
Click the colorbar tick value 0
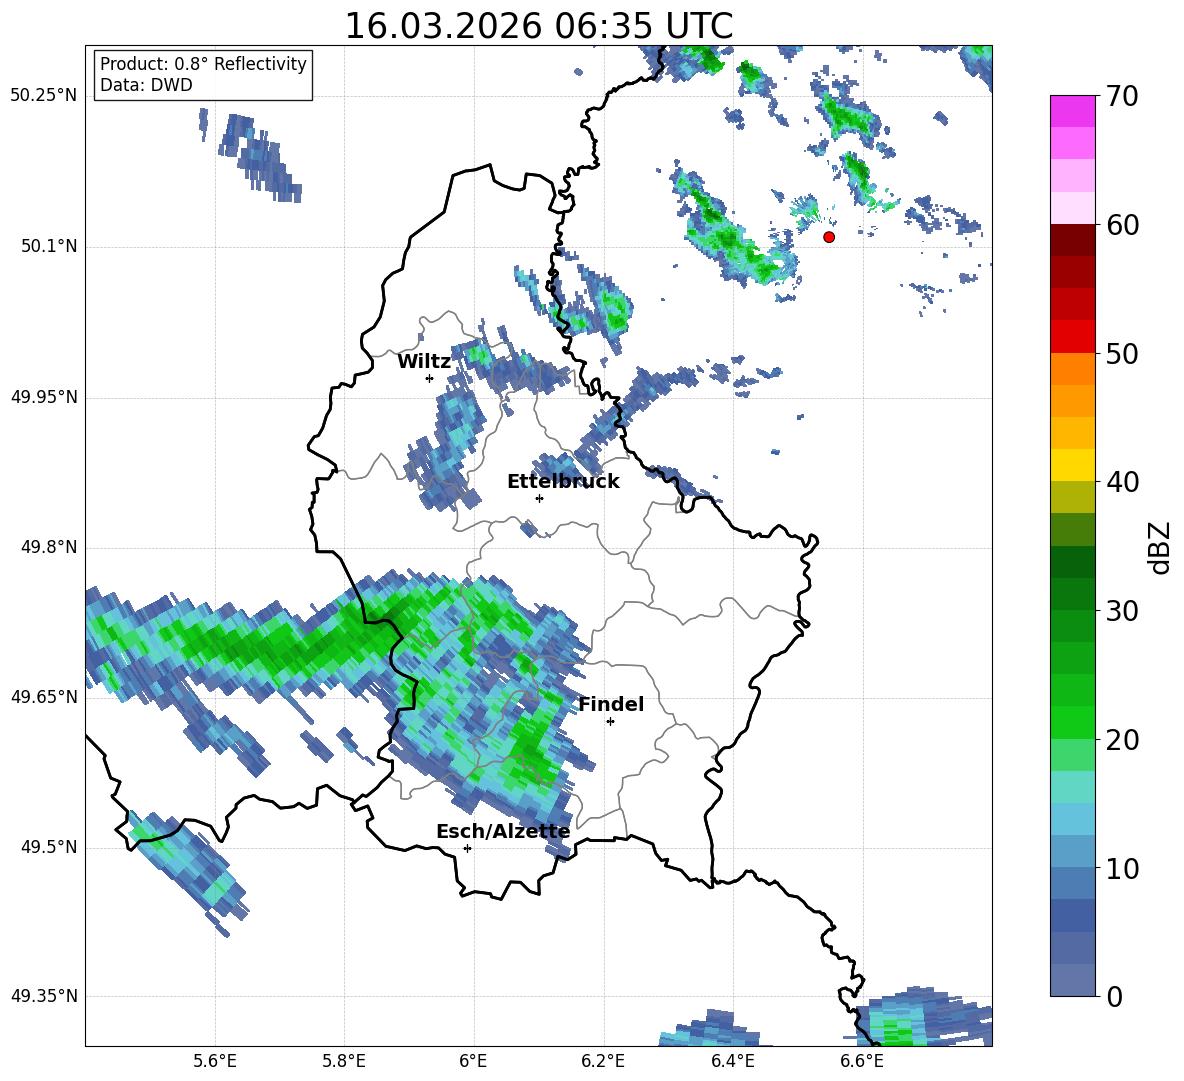click(x=1114, y=996)
